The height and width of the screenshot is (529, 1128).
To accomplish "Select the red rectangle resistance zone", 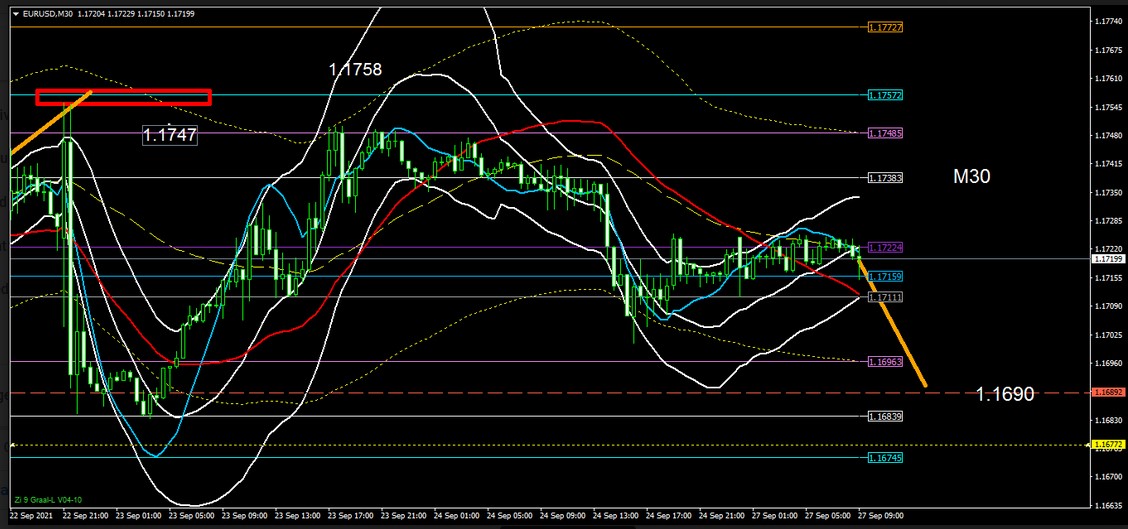I will [x=123, y=97].
